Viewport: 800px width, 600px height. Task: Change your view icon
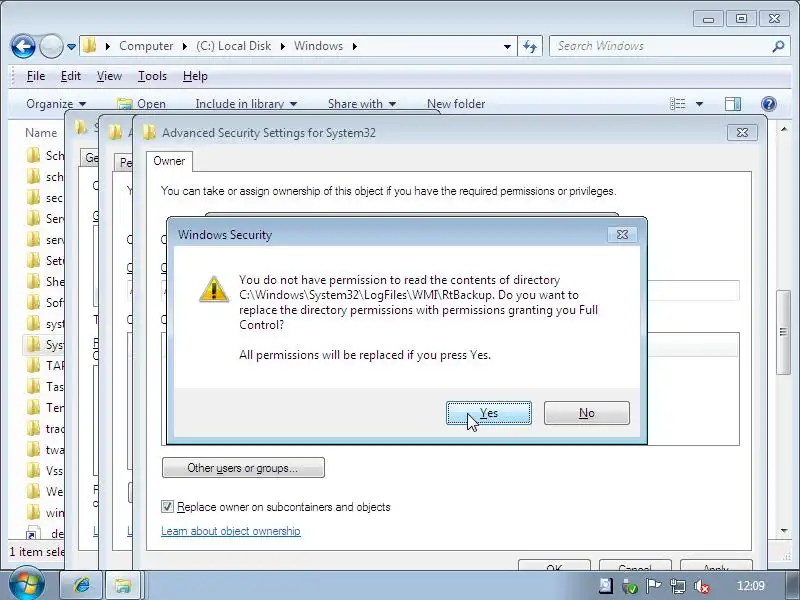(677, 104)
